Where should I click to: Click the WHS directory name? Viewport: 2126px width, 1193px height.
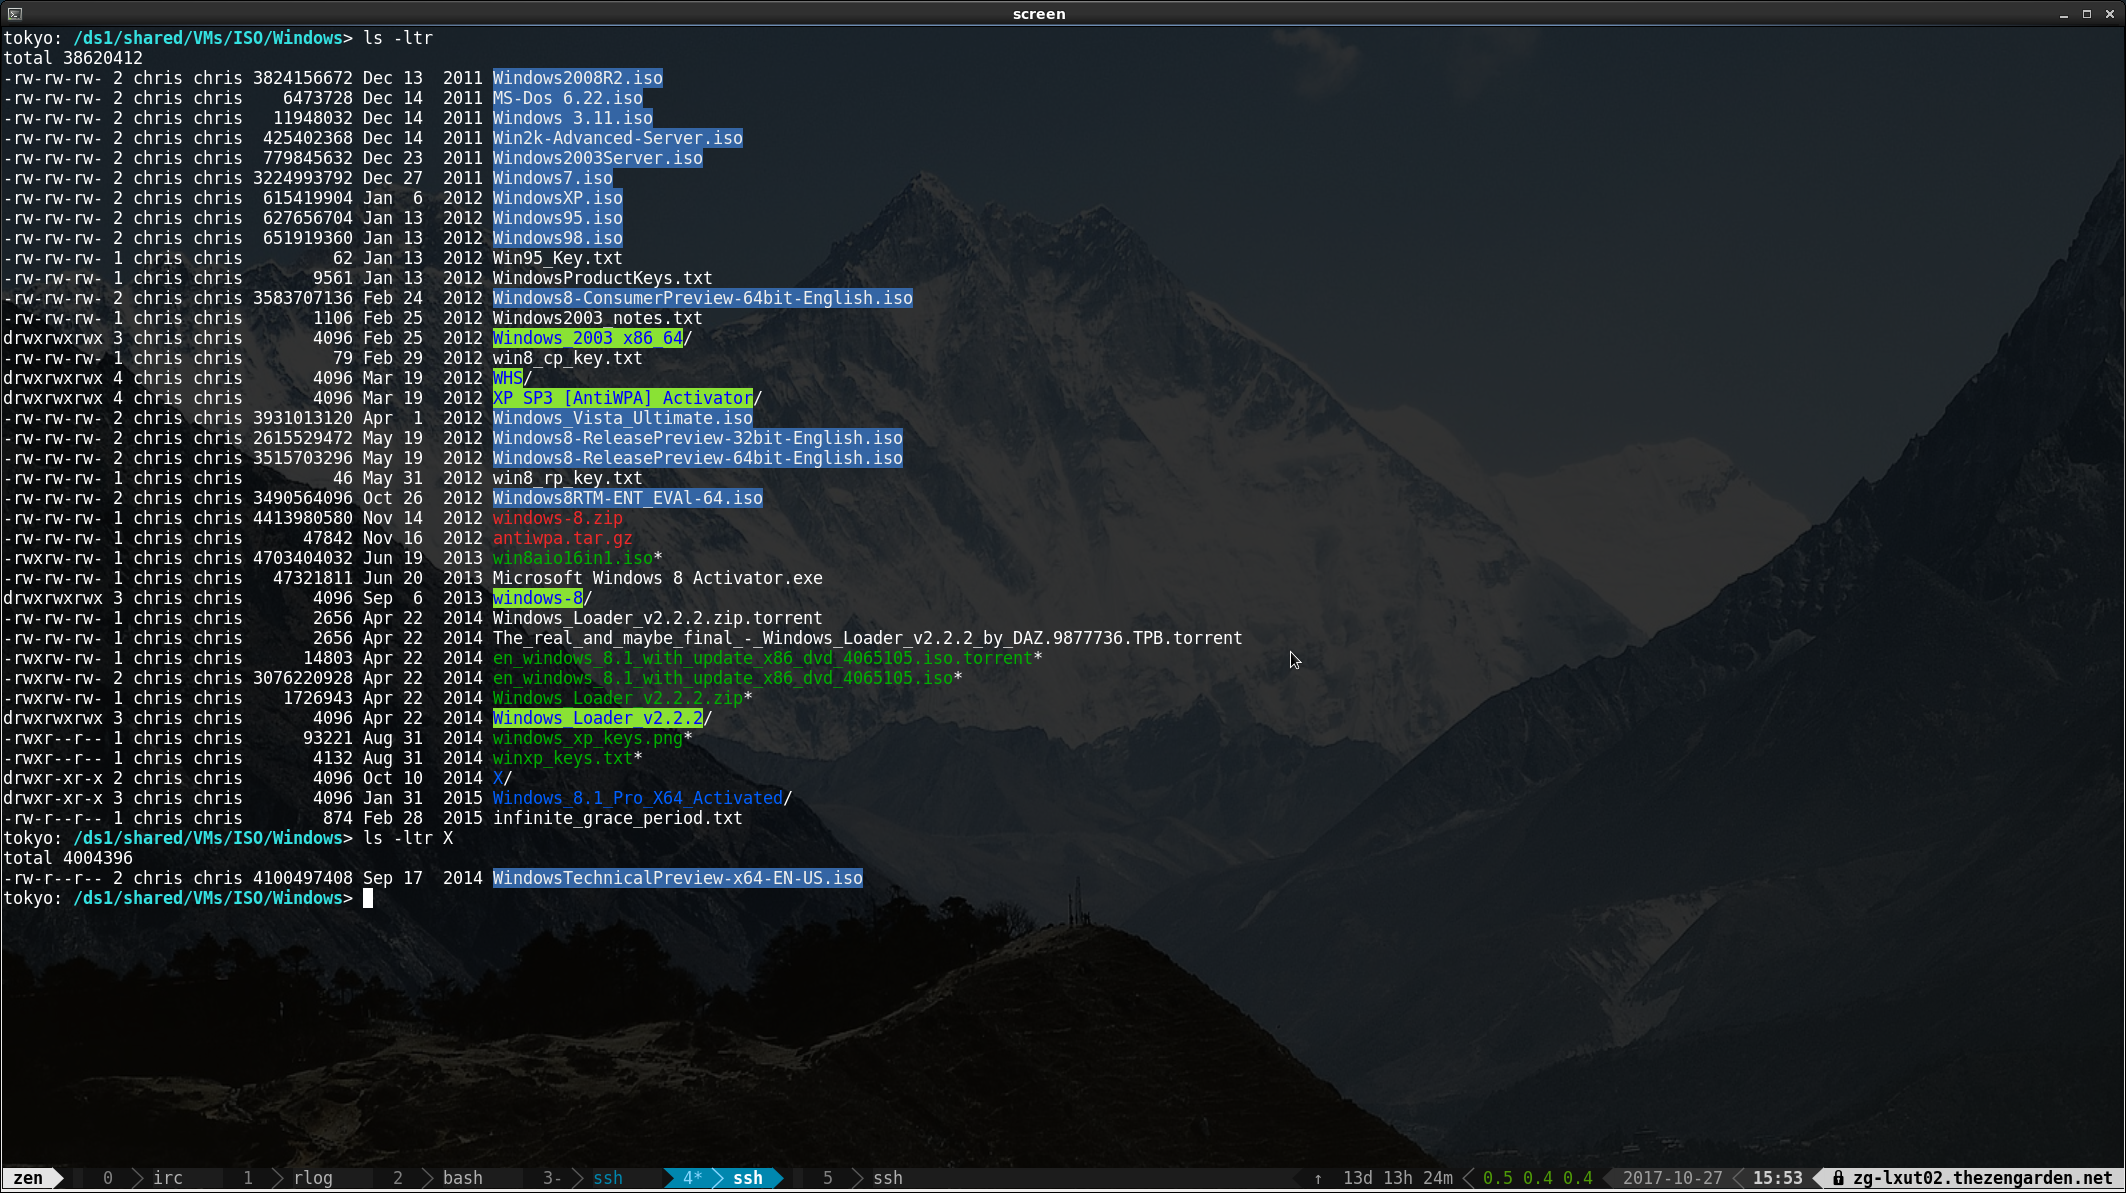(507, 378)
